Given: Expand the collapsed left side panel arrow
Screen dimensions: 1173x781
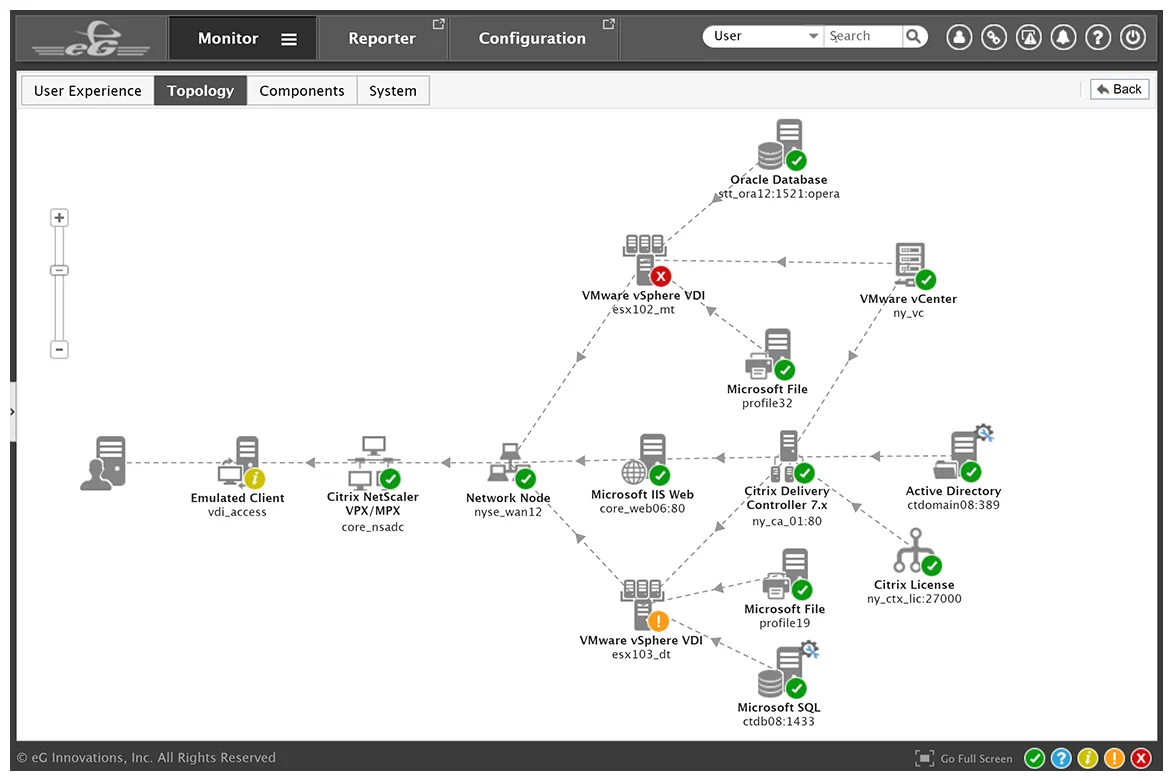Looking at the screenshot, I should [x=12, y=412].
